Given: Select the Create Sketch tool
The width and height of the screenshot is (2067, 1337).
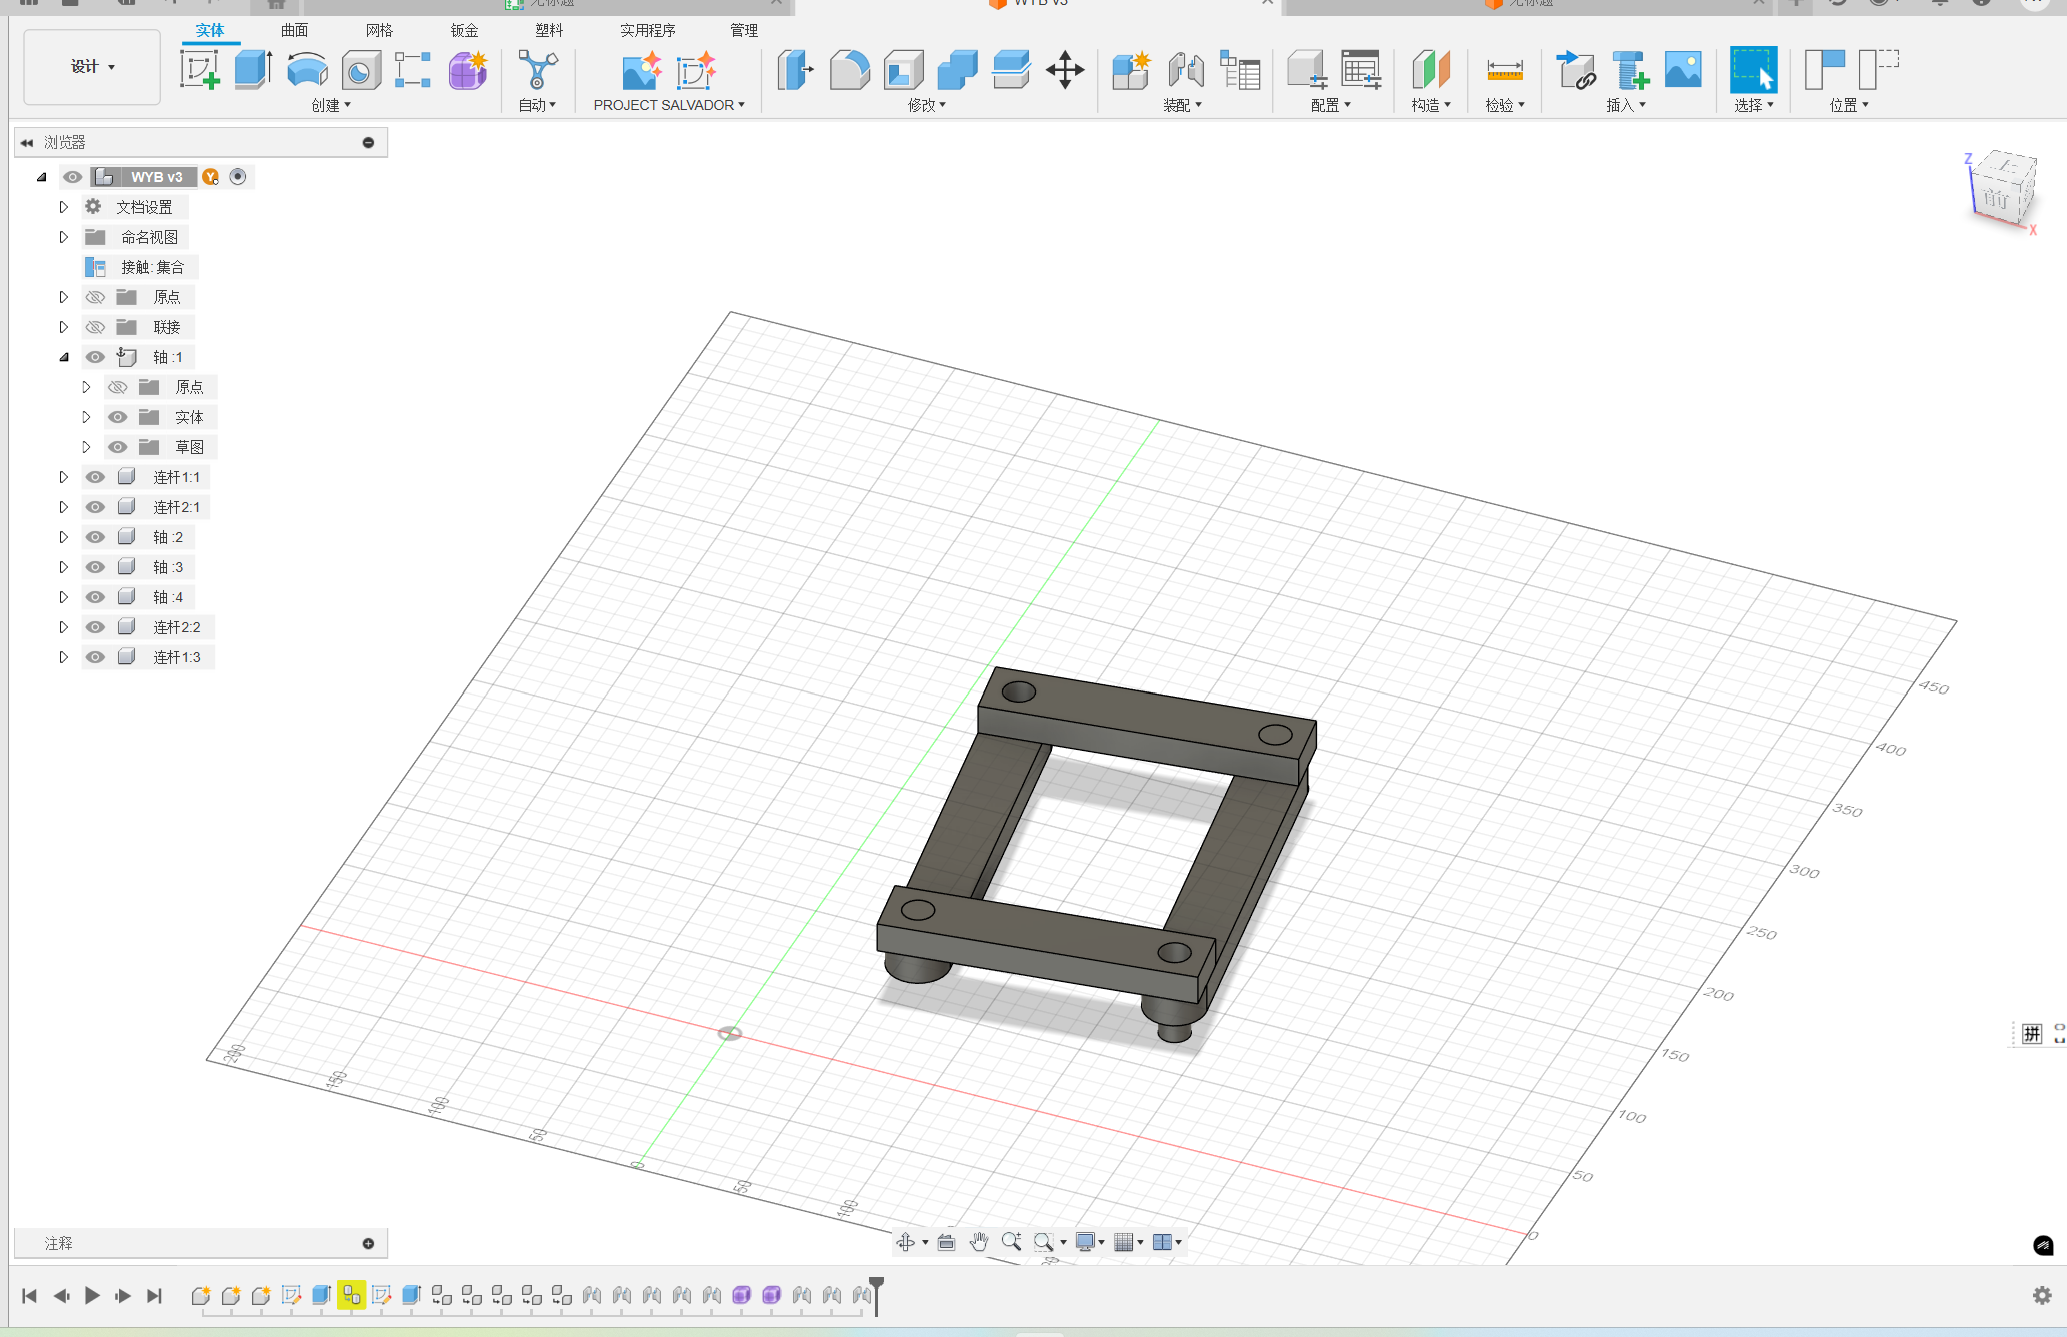Looking at the screenshot, I should pos(199,70).
